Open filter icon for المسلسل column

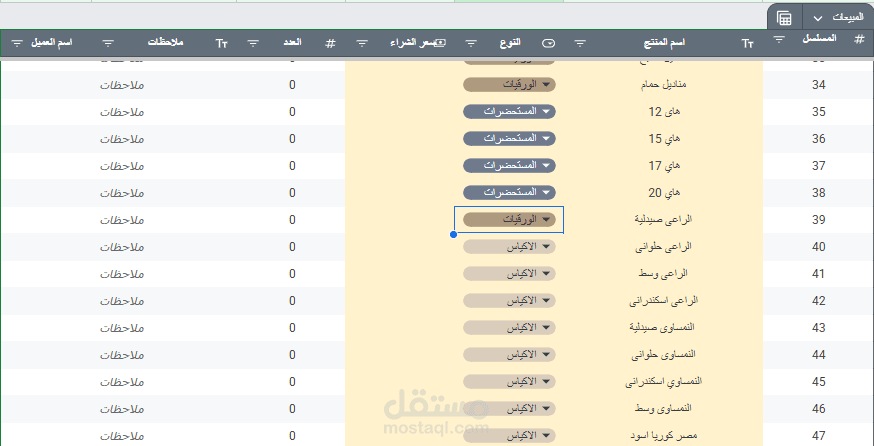[x=779, y=39]
